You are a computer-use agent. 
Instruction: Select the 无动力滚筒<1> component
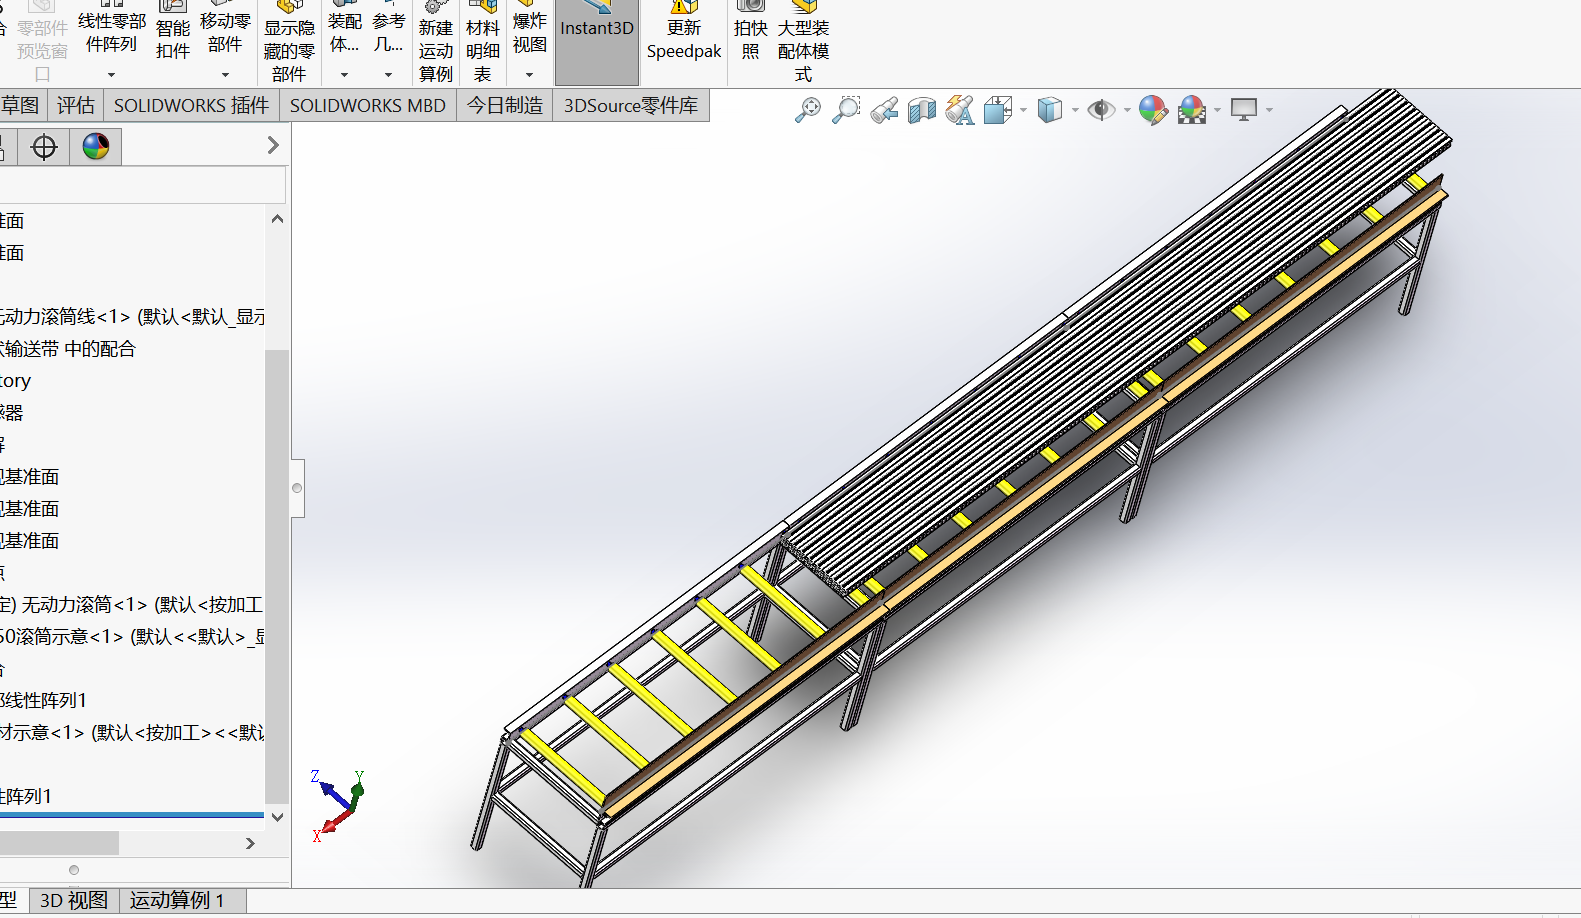(x=131, y=605)
